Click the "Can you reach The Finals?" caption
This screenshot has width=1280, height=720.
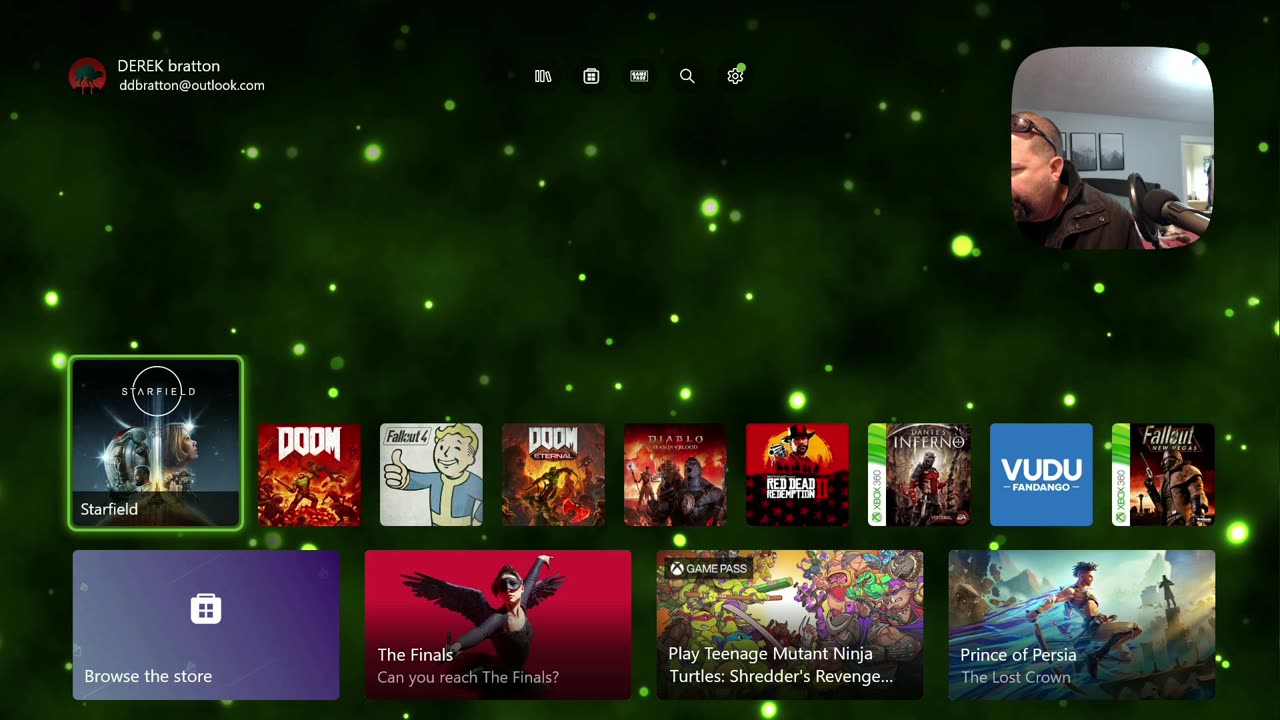pyautogui.click(x=468, y=677)
